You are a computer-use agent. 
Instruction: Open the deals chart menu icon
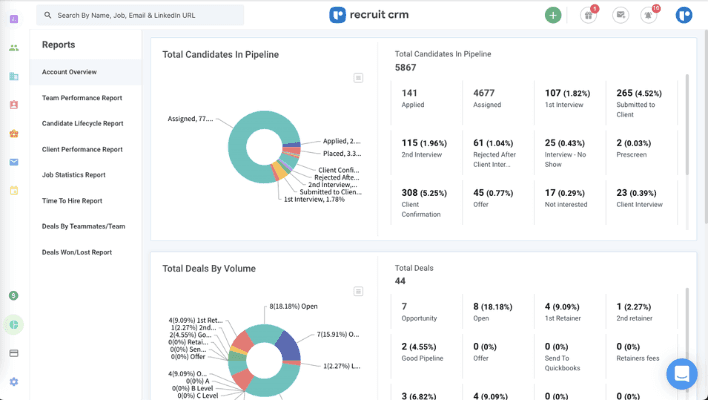(x=358, y=291)
